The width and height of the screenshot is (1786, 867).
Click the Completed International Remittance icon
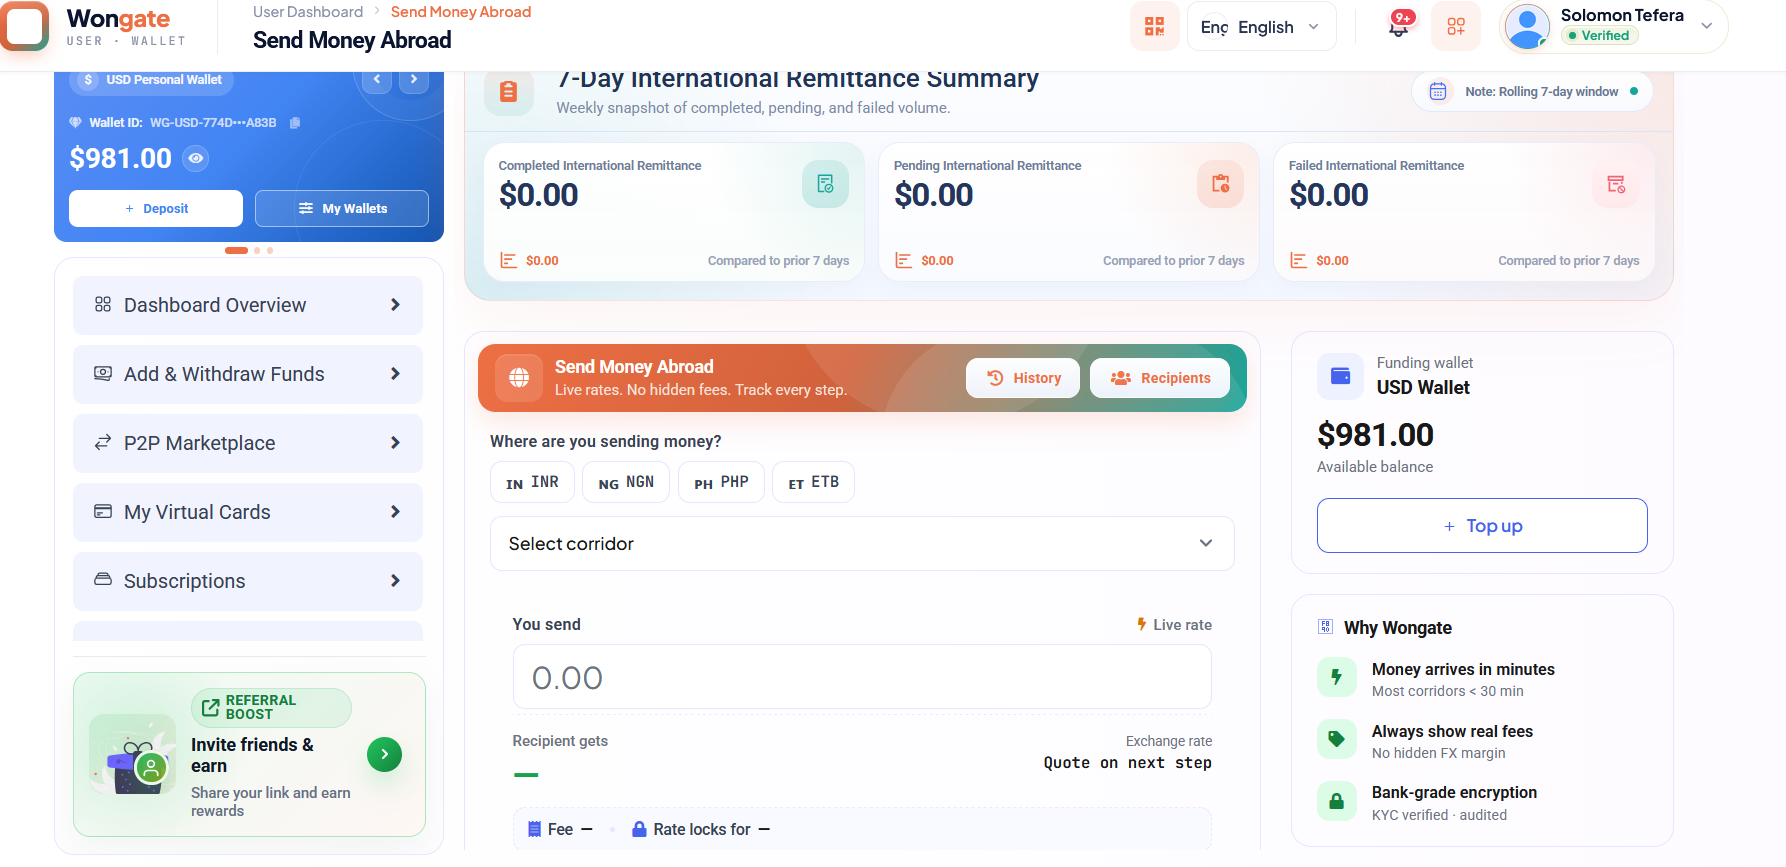coord(825,184)
